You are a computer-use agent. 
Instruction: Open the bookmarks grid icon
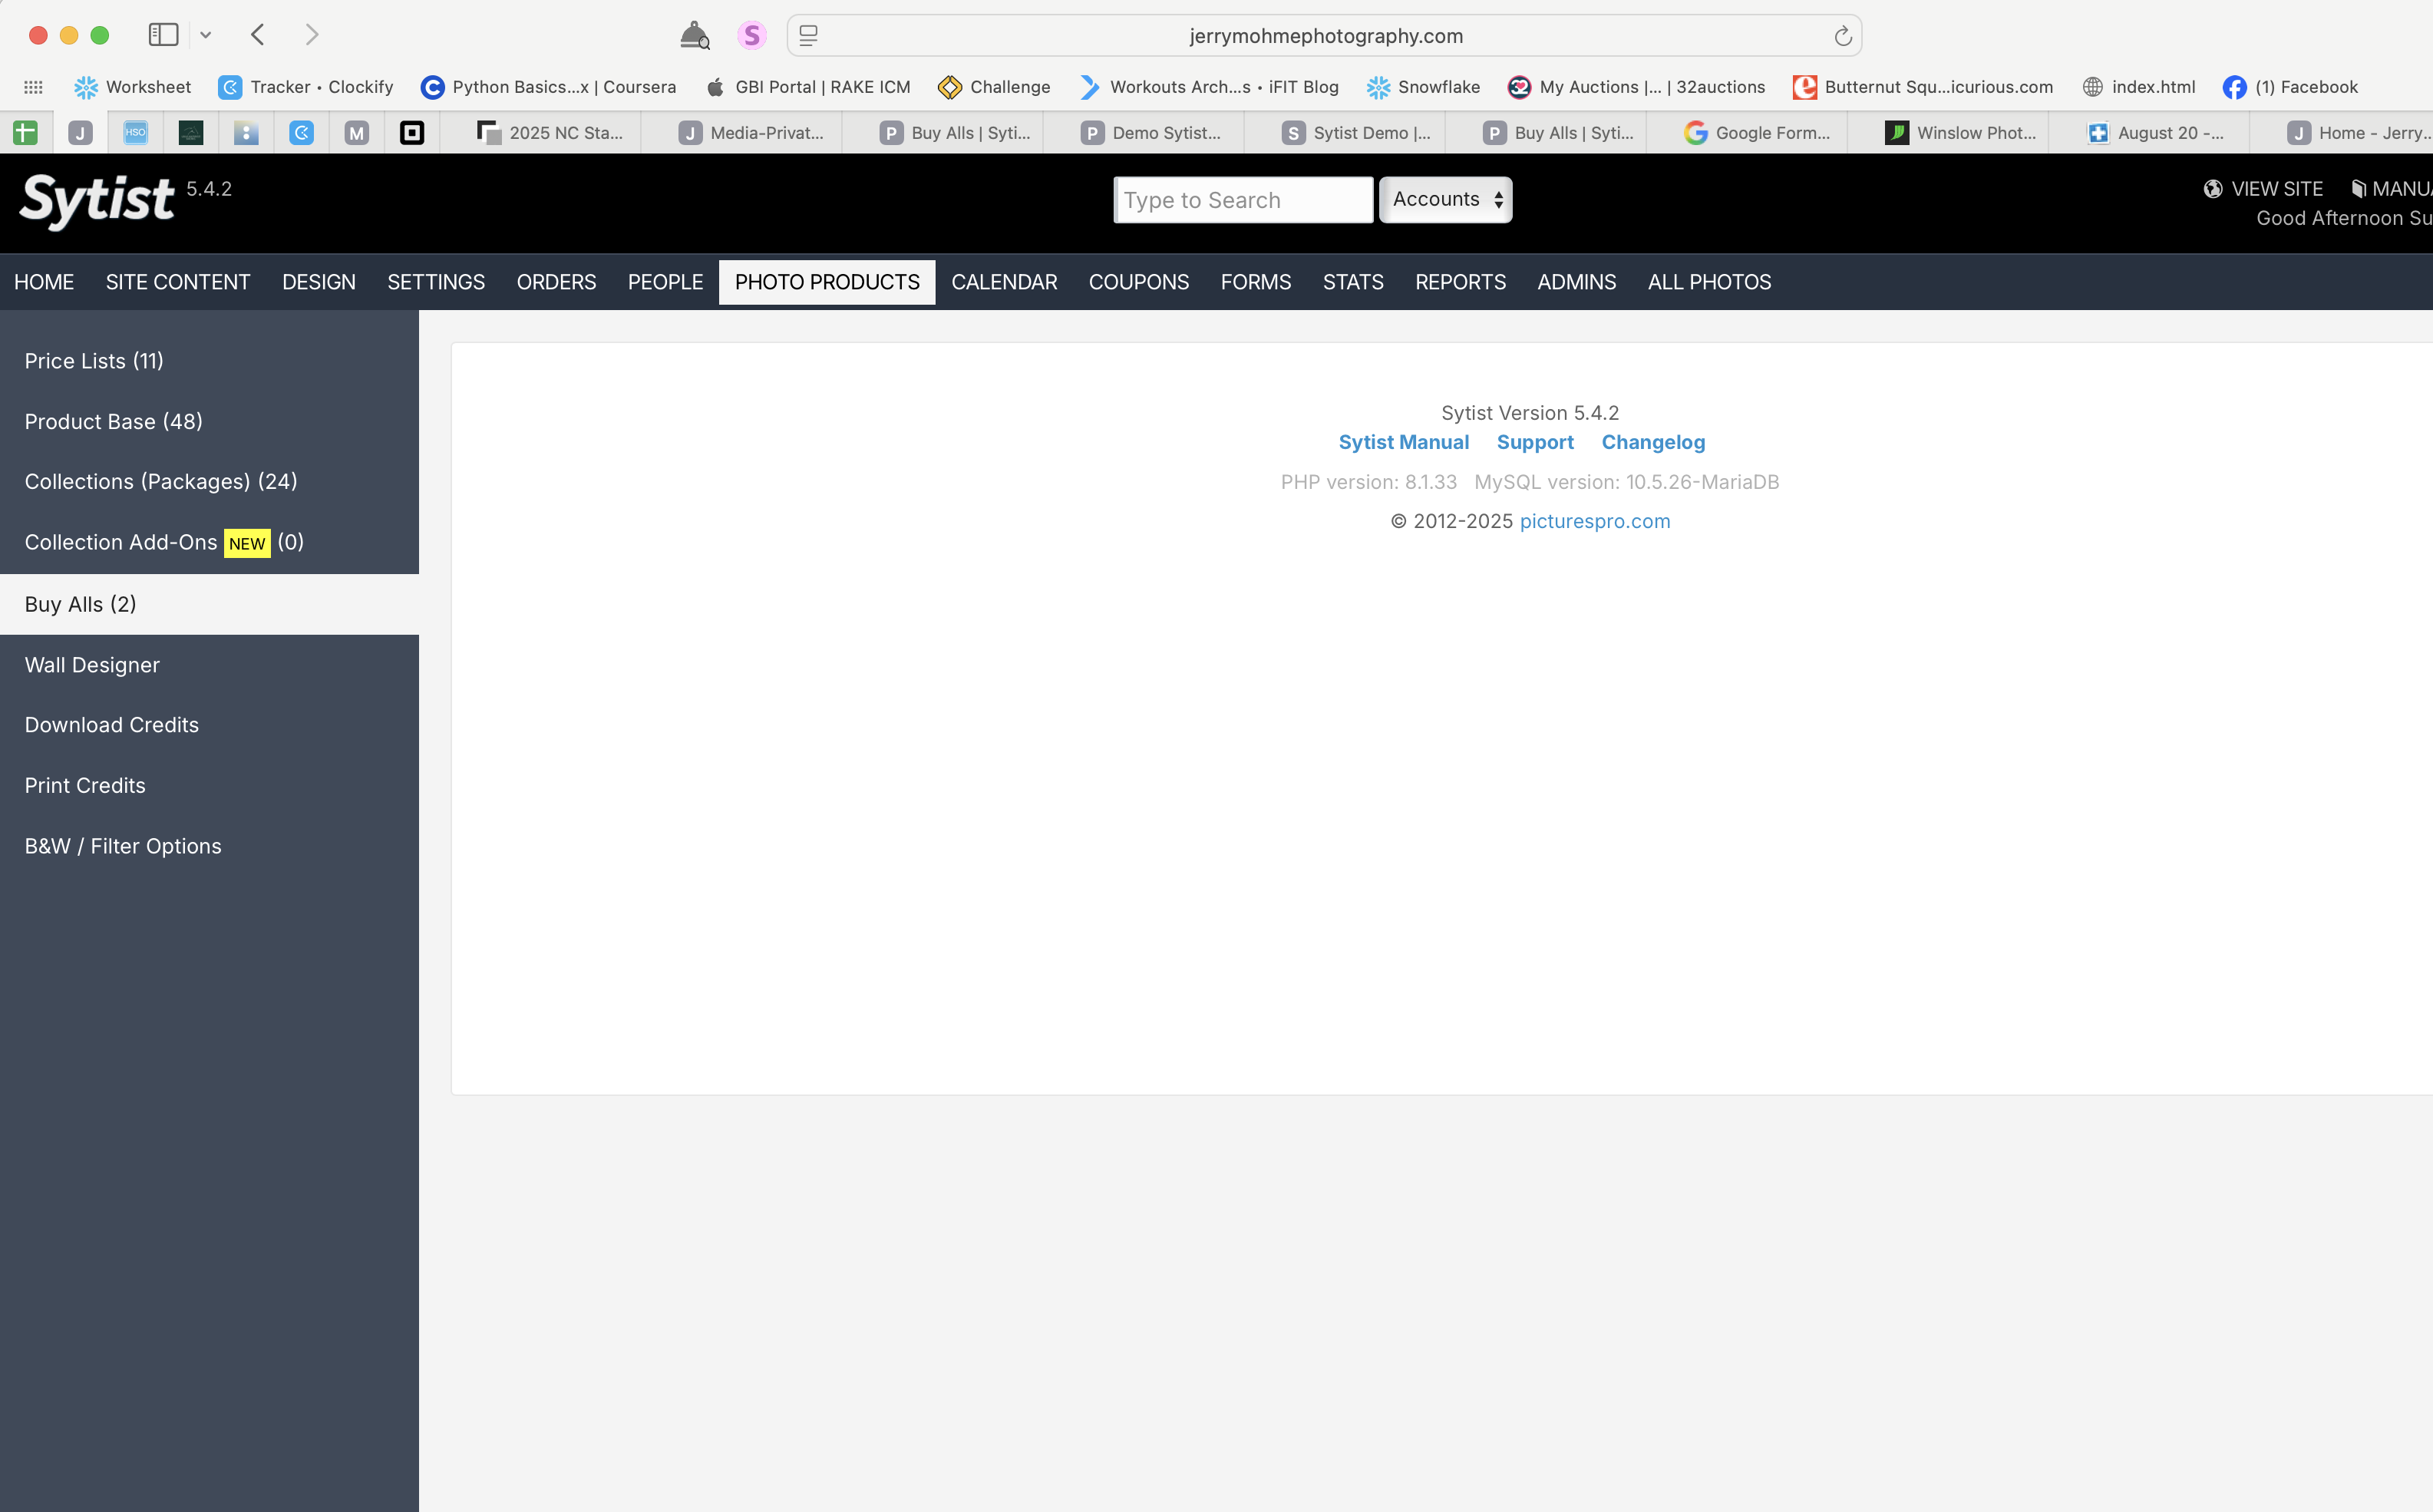point(33,87)
